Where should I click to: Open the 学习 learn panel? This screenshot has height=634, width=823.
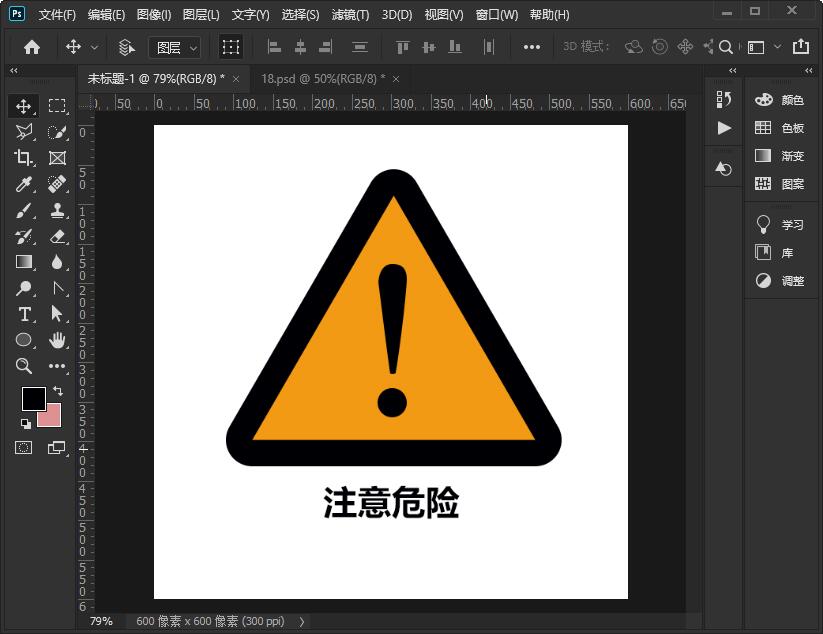coord(779,225)
